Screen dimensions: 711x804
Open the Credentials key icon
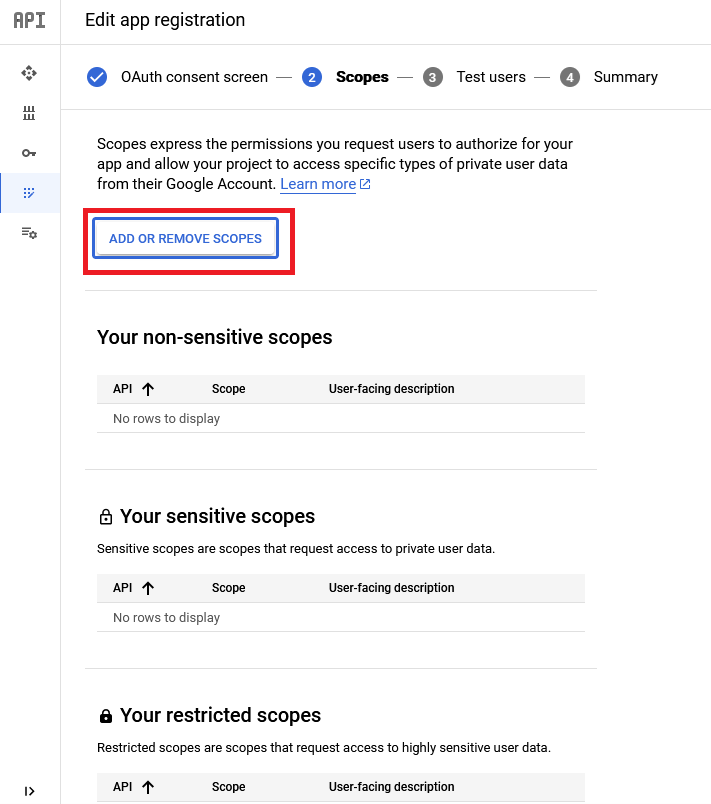tap(29, 153)
